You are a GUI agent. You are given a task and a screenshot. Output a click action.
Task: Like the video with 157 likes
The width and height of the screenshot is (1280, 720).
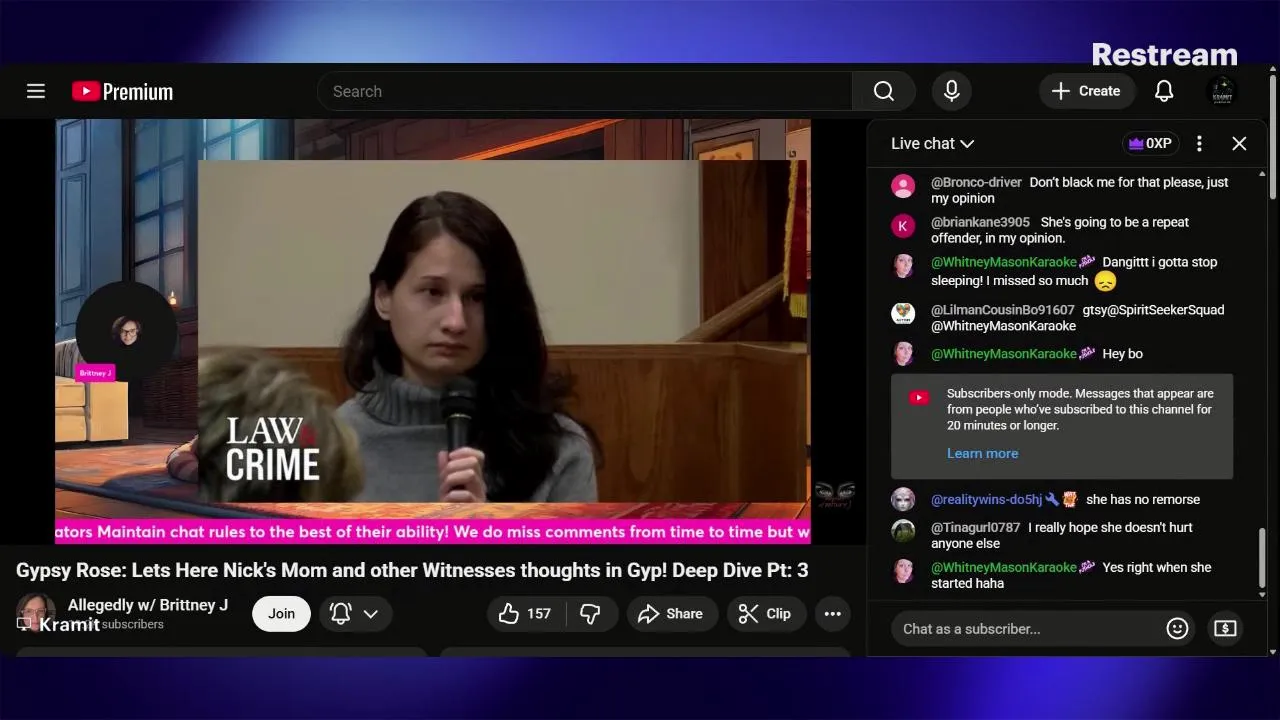(525, 614)
